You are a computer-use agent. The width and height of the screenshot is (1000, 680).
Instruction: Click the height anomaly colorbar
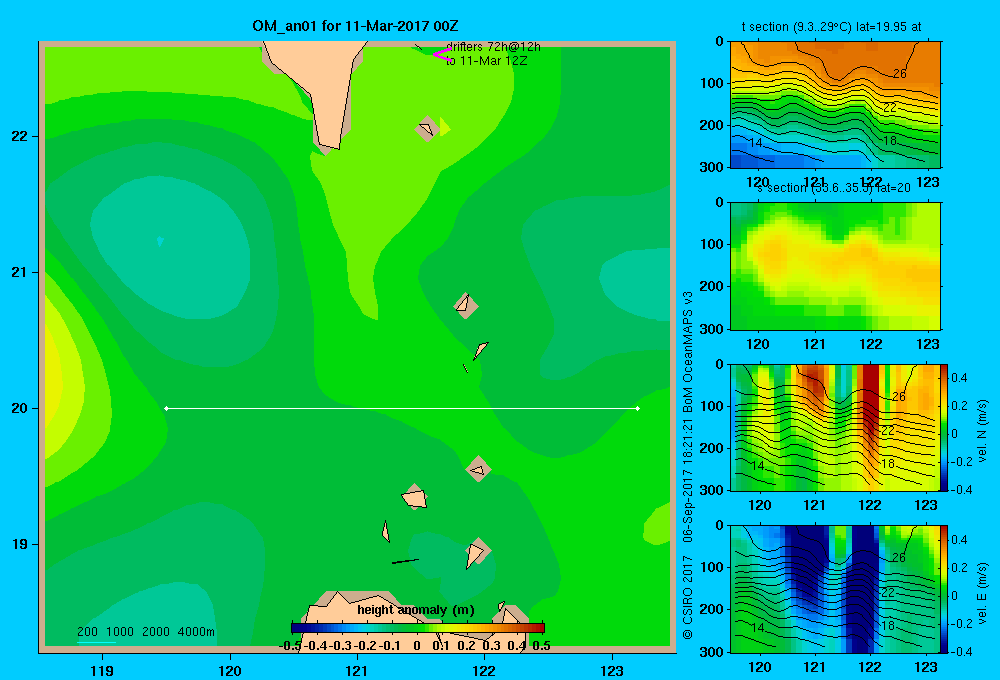418,628
